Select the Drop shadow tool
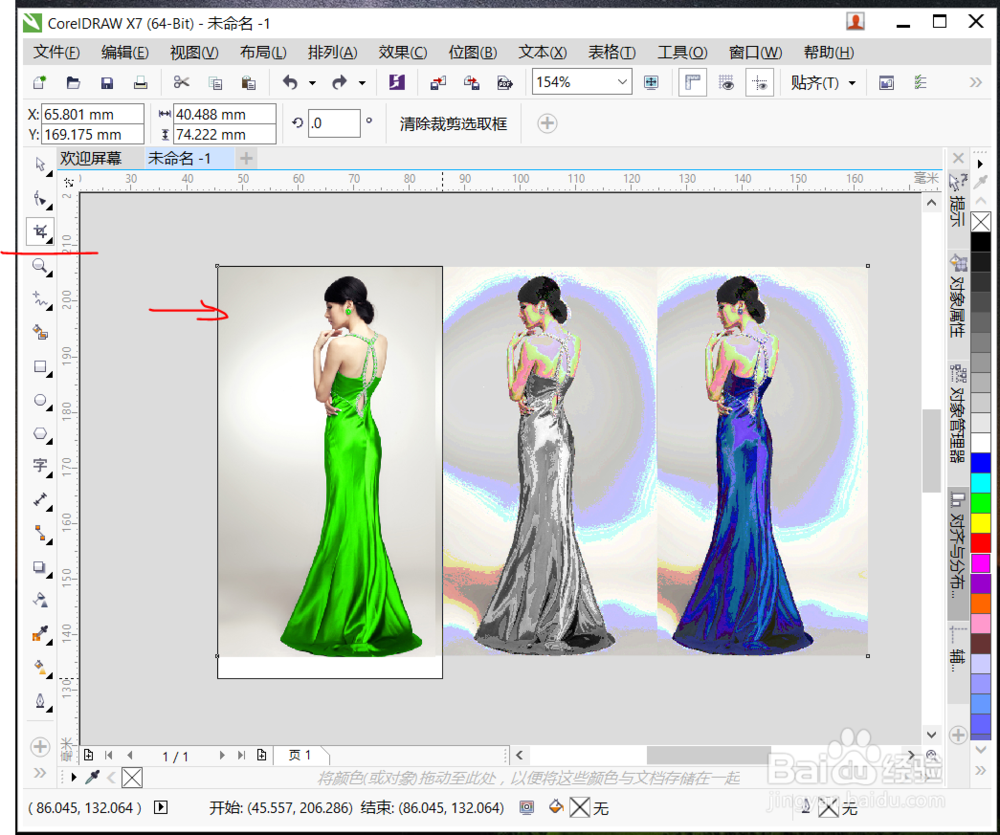The image size is (1000, 835). tap(40, 567)
